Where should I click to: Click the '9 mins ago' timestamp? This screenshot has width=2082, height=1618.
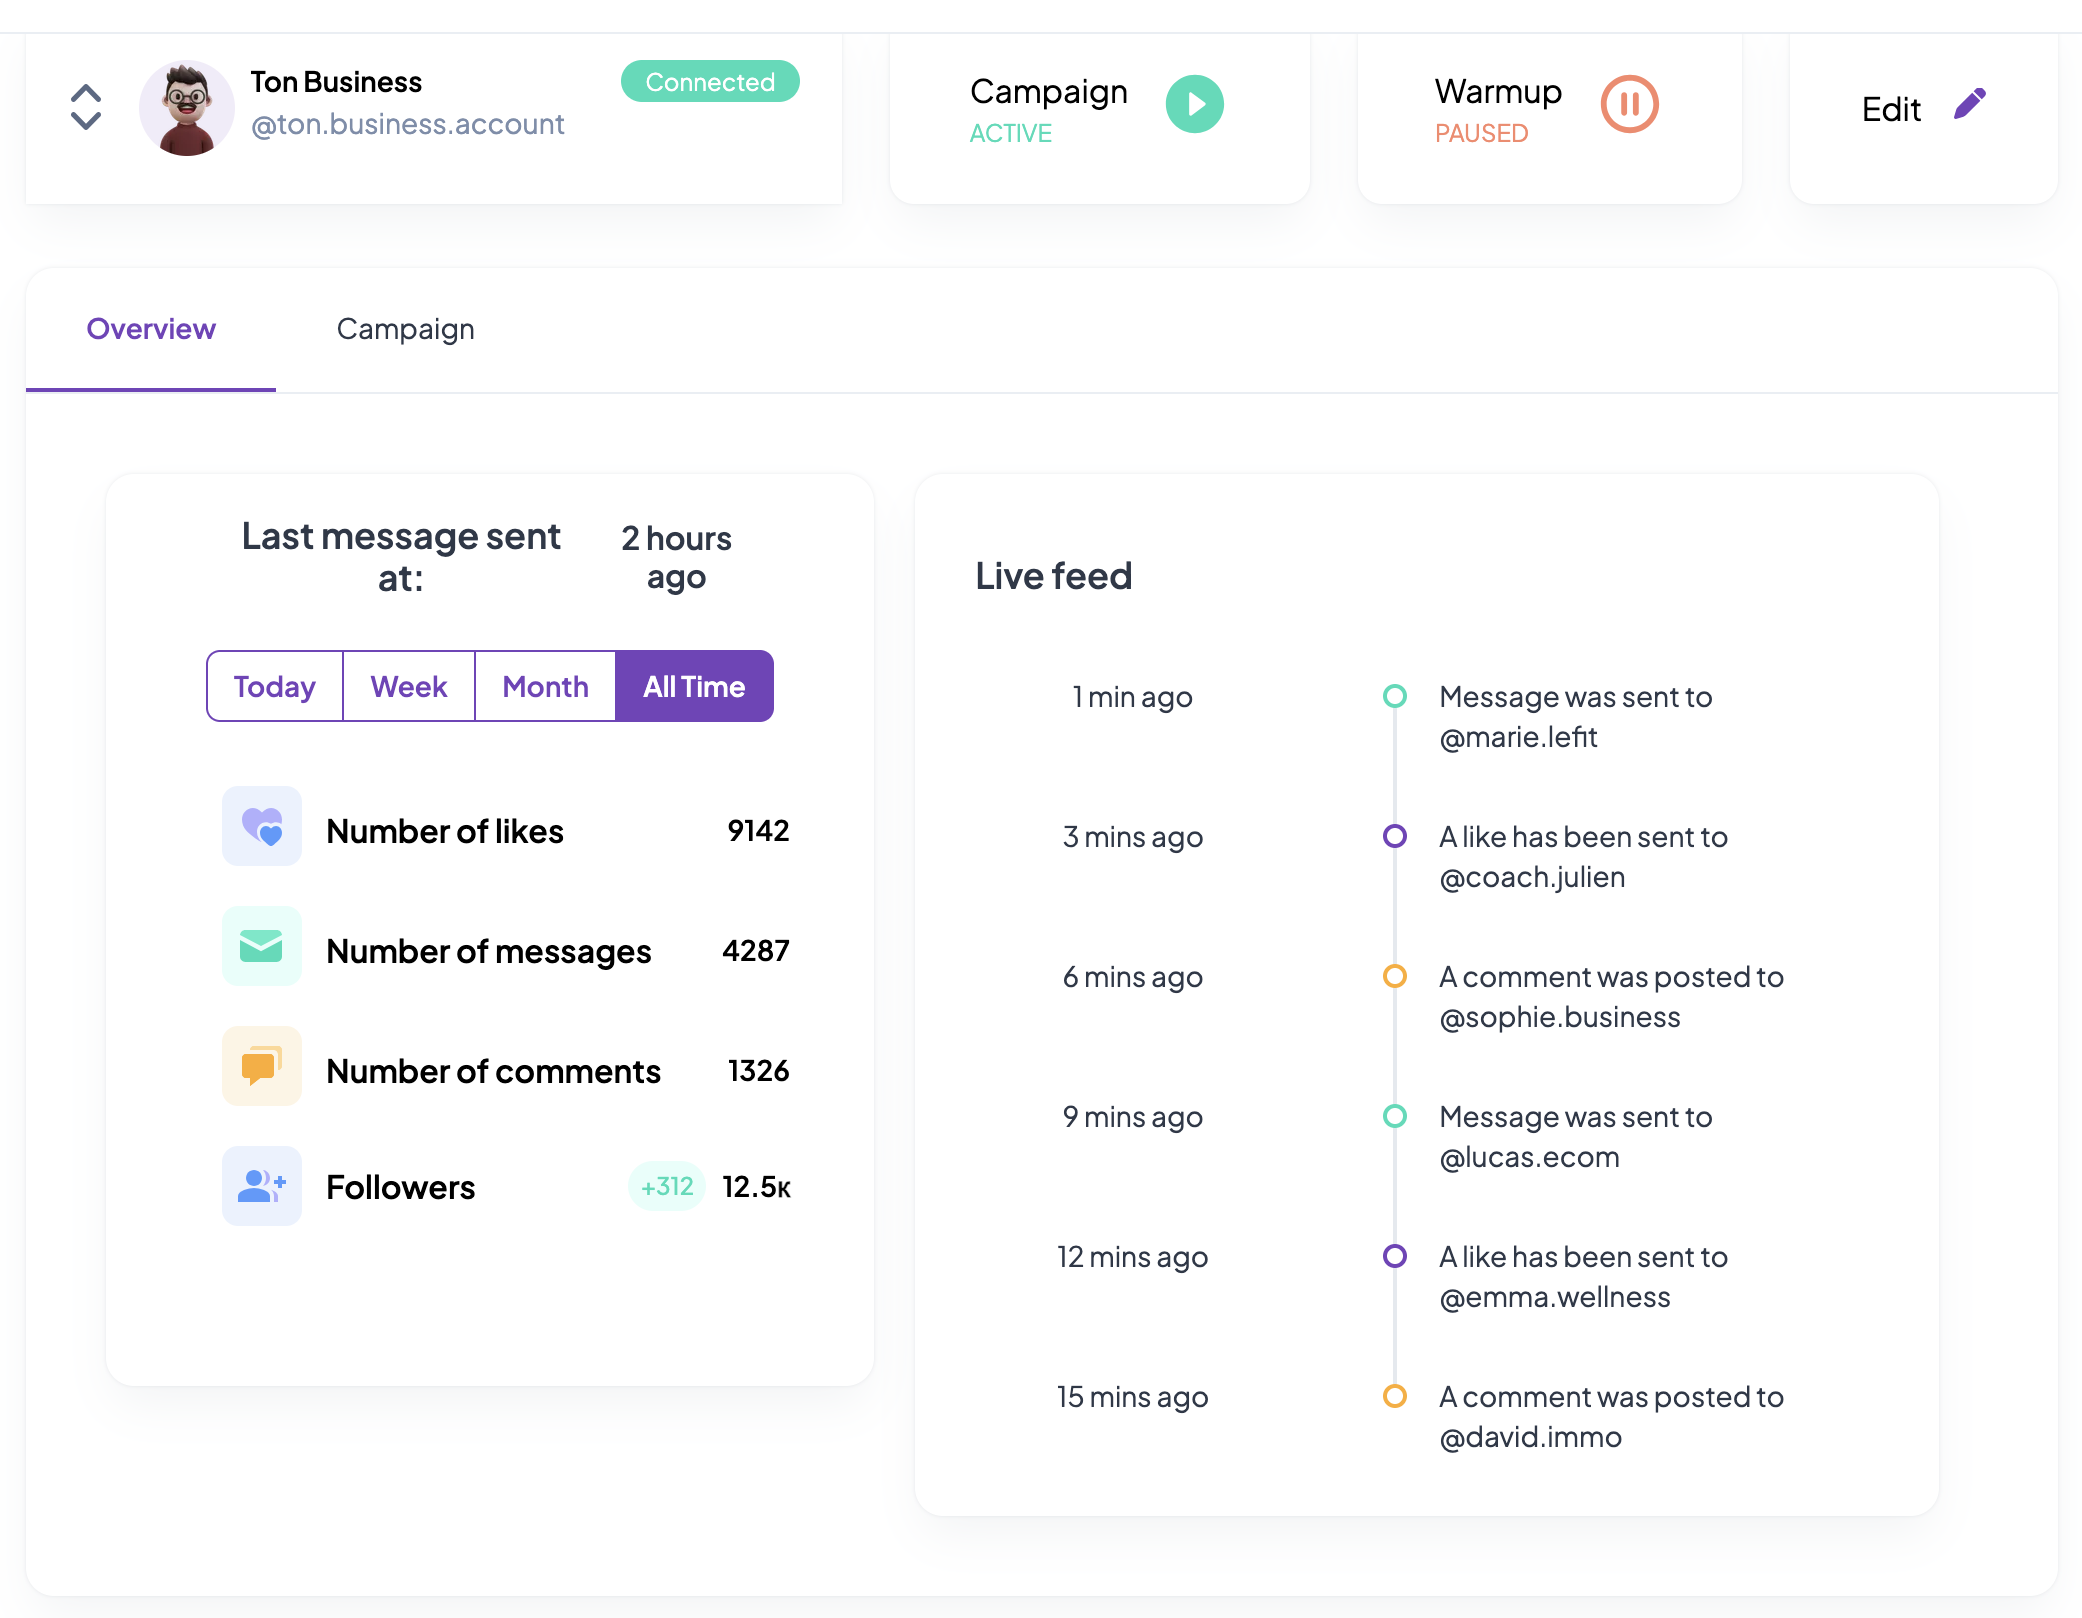point(1133,1117)
